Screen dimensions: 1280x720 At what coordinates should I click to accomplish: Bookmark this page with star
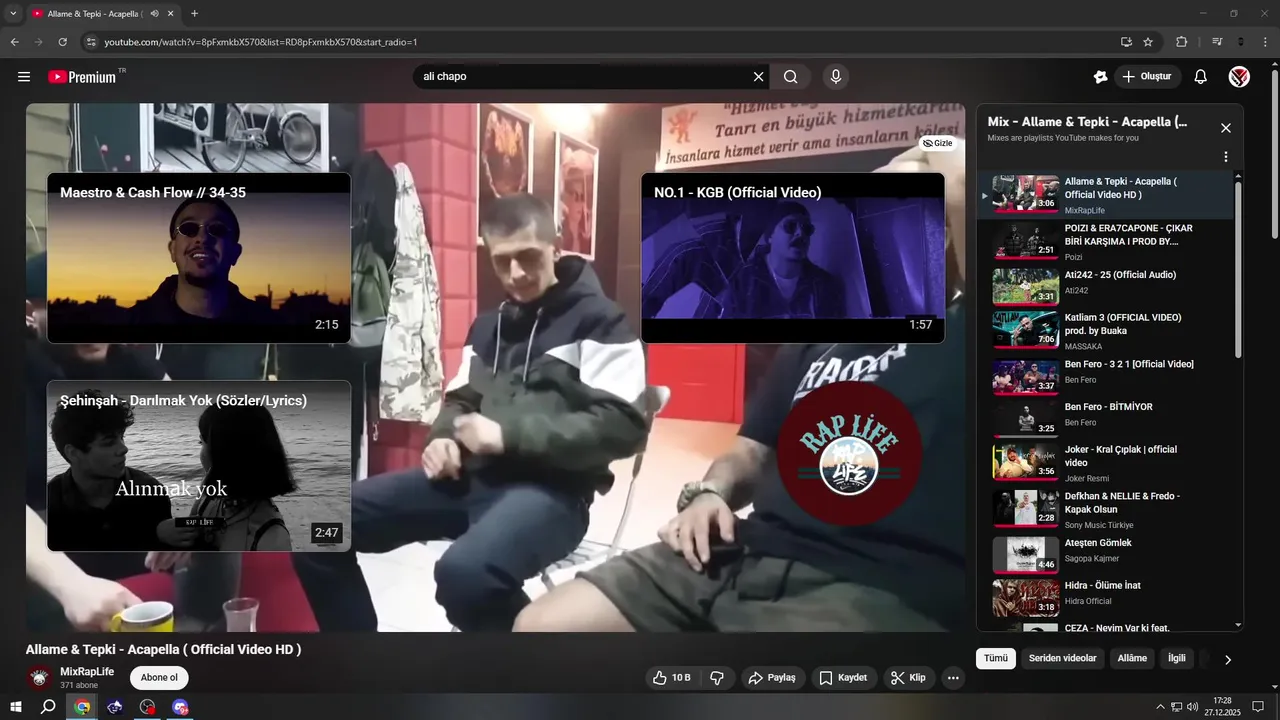coord(1148,42)
